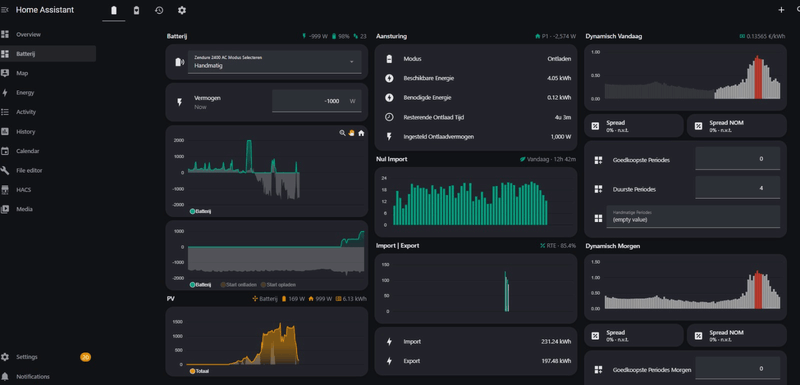Expand the Zendure Modus Selecteren dropdown
Screen dimensions: 800x385
(x=274, y=62)
